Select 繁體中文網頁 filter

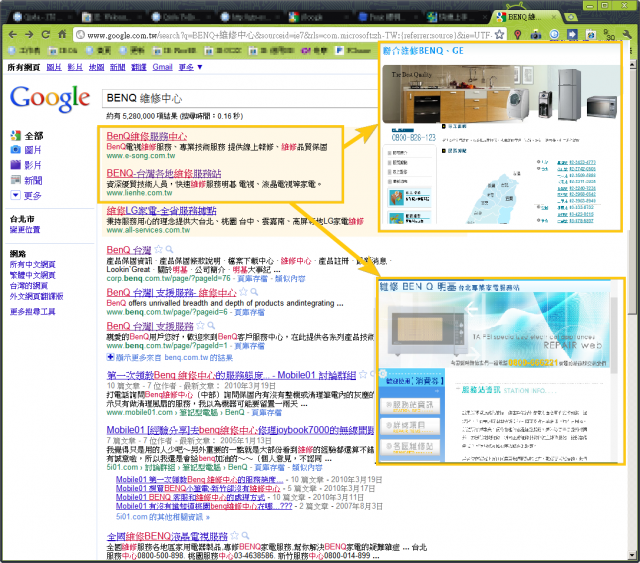pyautogui.click(x=33, y=275)
